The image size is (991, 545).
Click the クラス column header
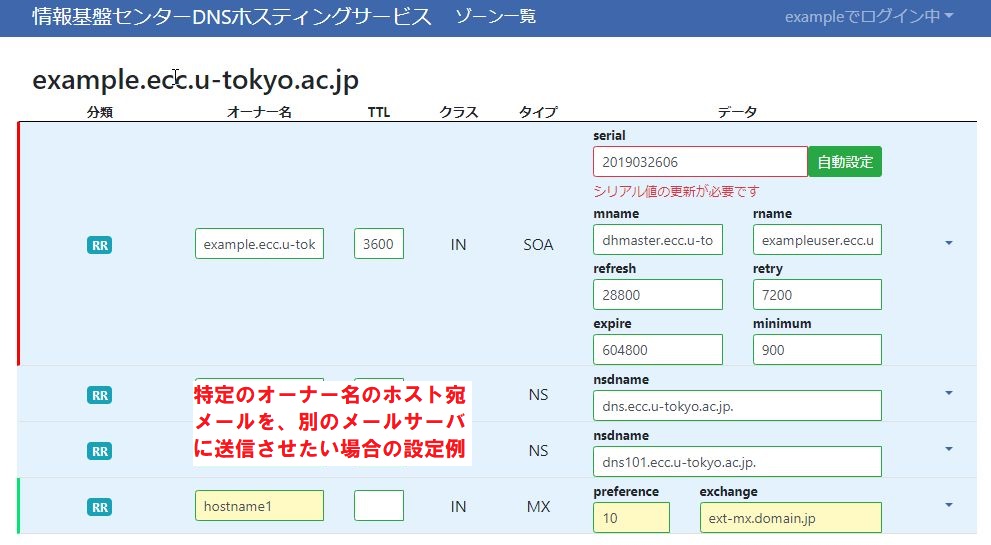[x=459, y=112]
